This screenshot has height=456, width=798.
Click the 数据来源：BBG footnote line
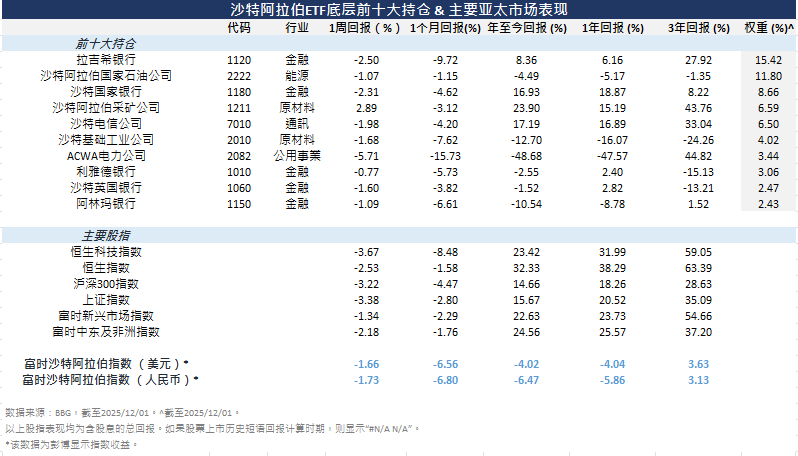[122, 413]
